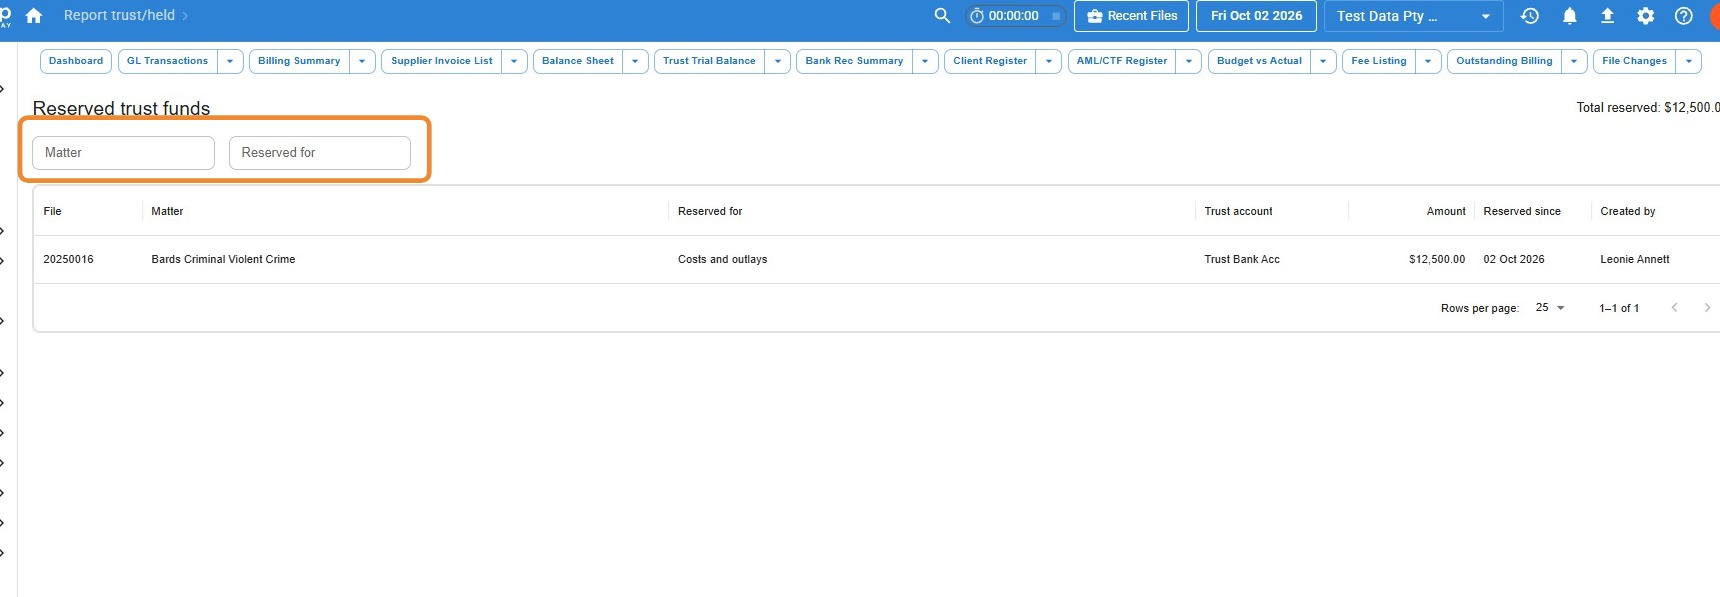Image resolution: width=1720 pixels, height=597 pixels.
Task: Select file number 20250016
Action: pos(68,259)
